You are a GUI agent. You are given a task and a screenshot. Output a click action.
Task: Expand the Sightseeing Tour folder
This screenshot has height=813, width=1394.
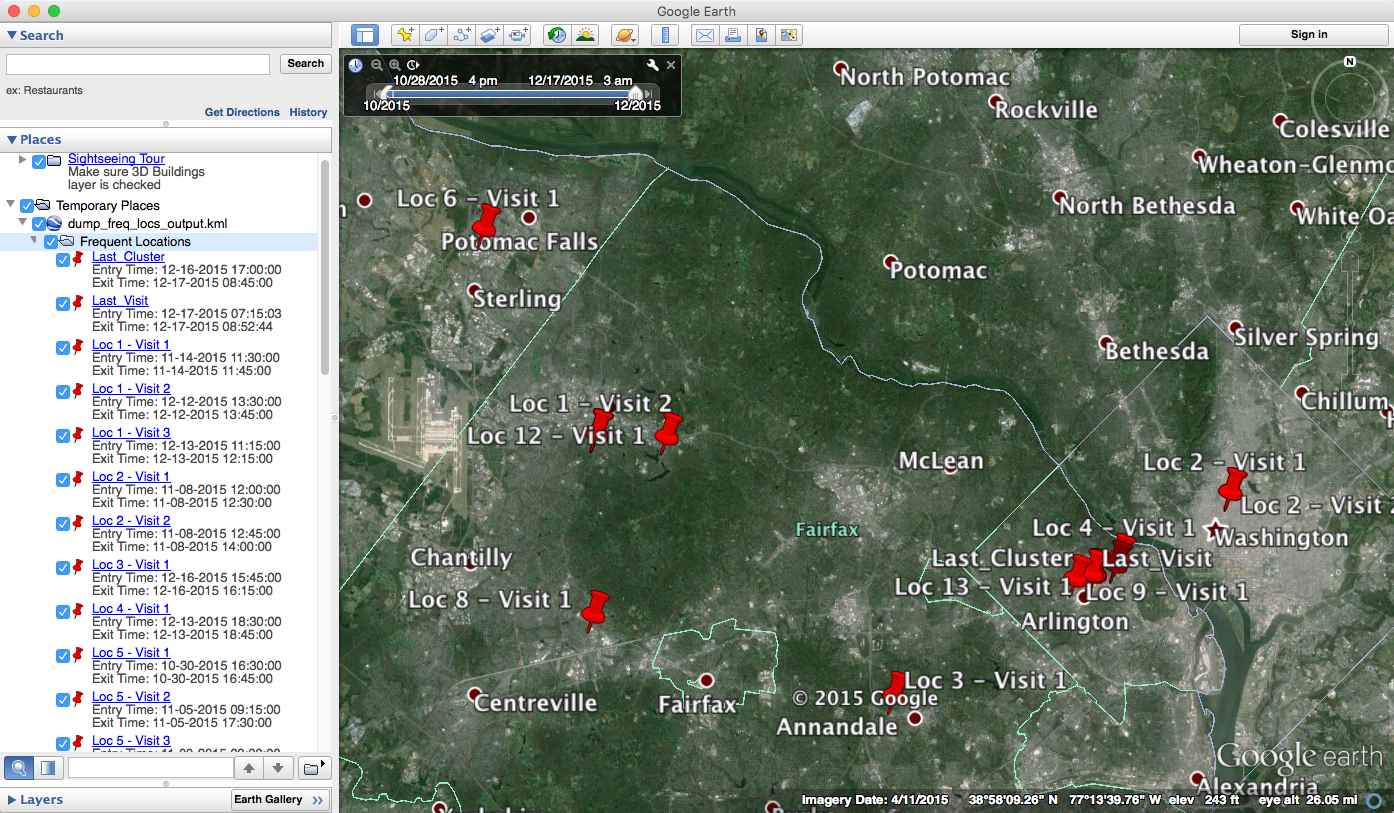(x=23, y=160)
